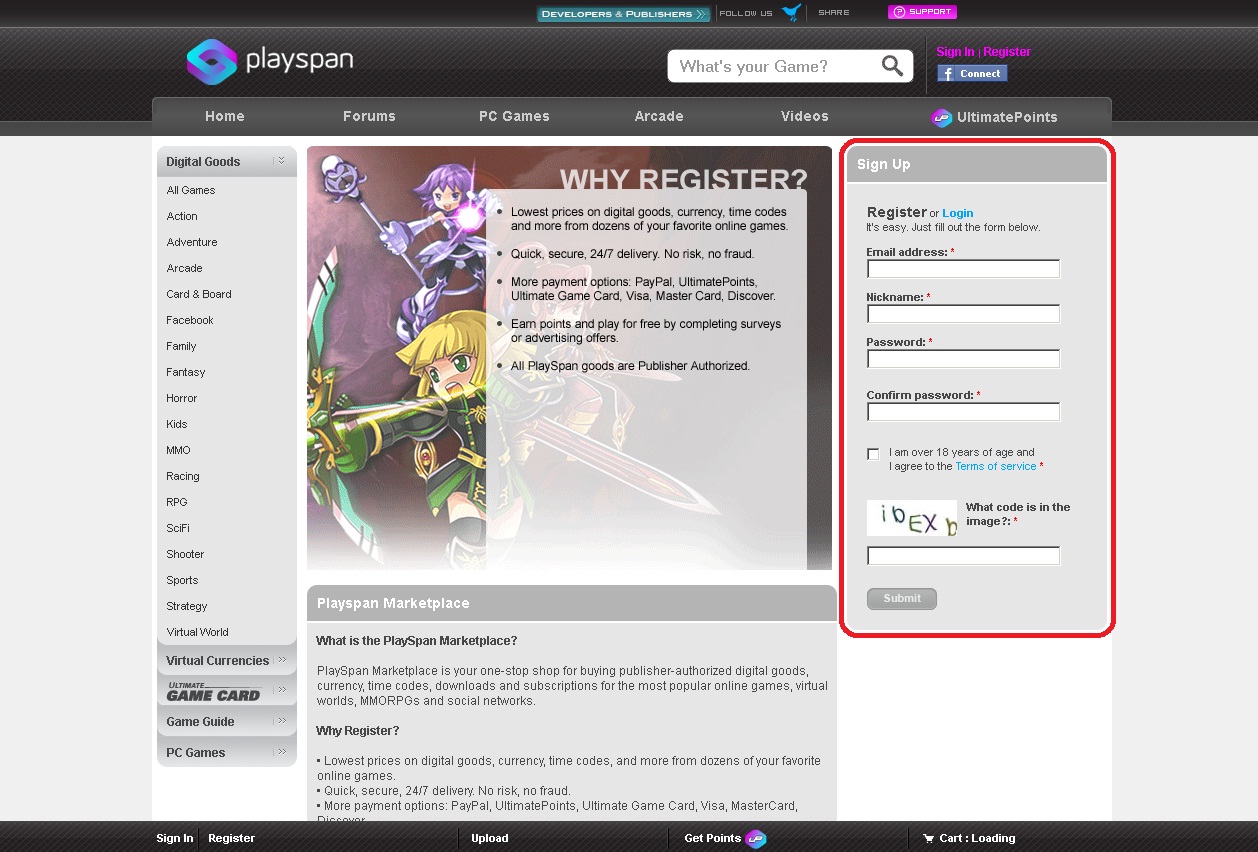This screenshot has height=852, width=1258.
Task: Select the Shooter category
Action: pyautogui.click(x=185, y=554)
